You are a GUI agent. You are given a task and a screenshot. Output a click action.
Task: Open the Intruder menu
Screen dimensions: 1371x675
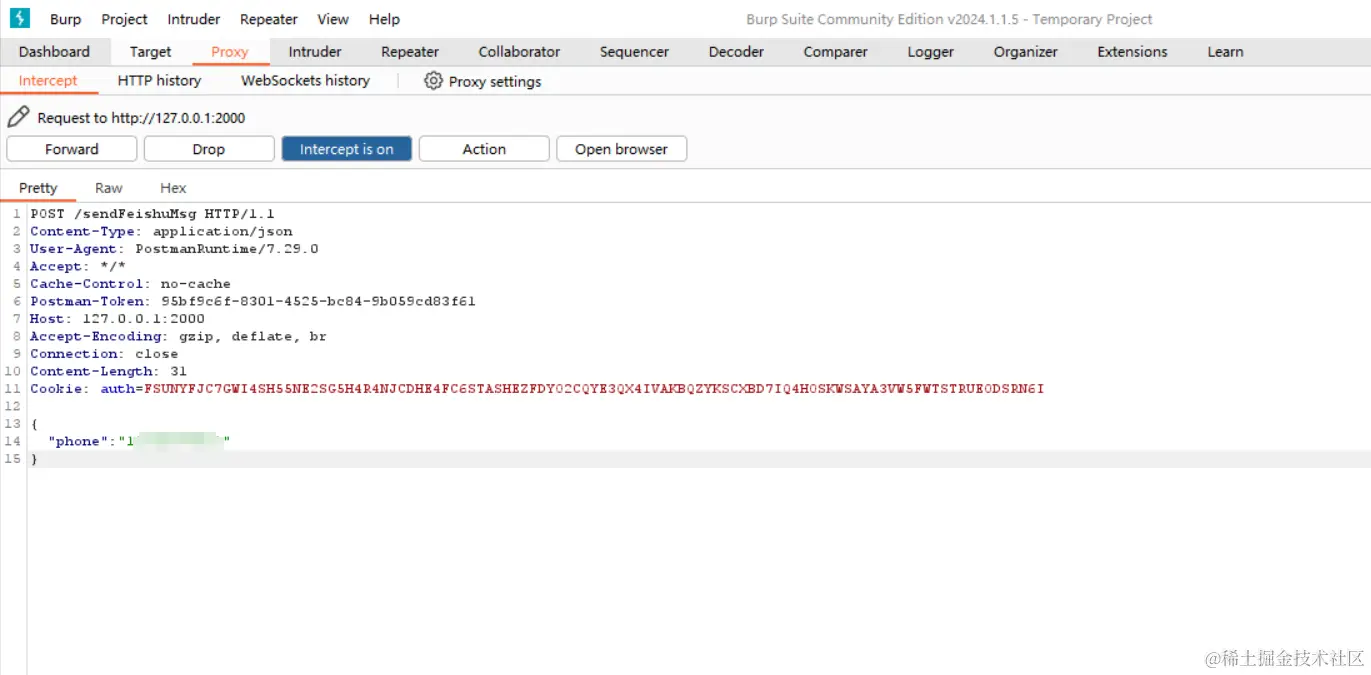tap(194, 19)
